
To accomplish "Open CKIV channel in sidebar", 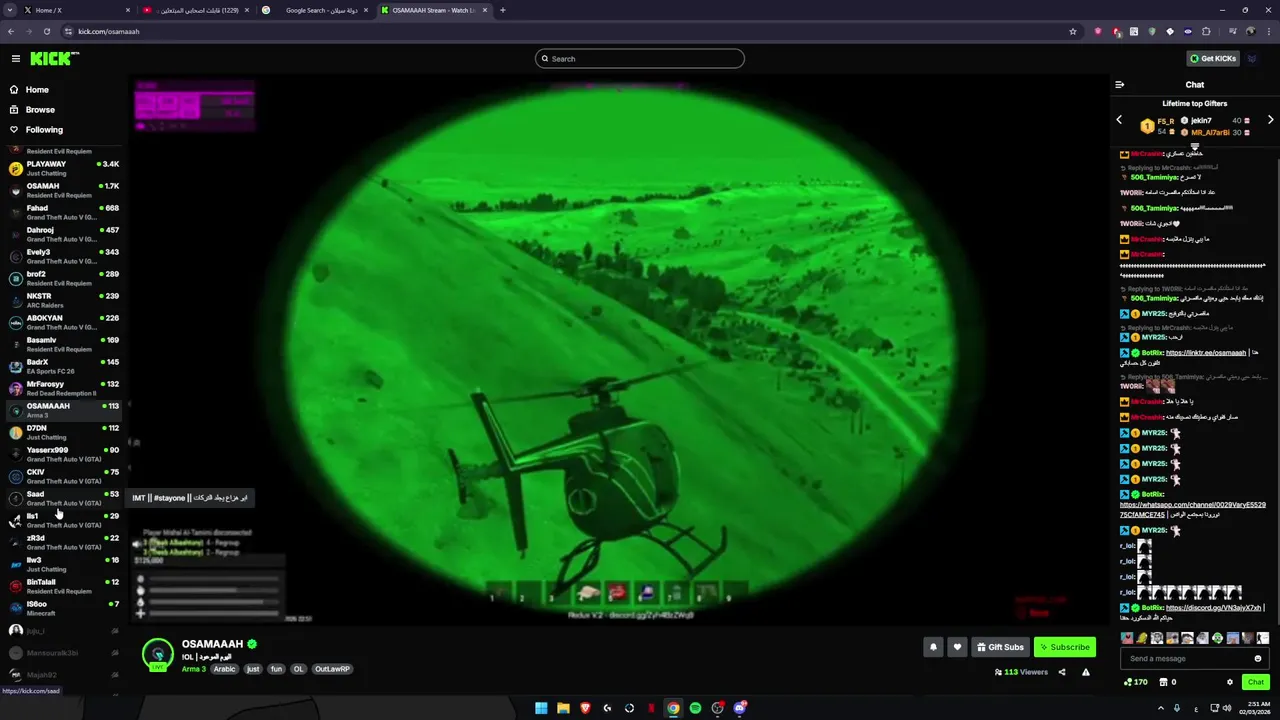I will (x=64, y=476).
